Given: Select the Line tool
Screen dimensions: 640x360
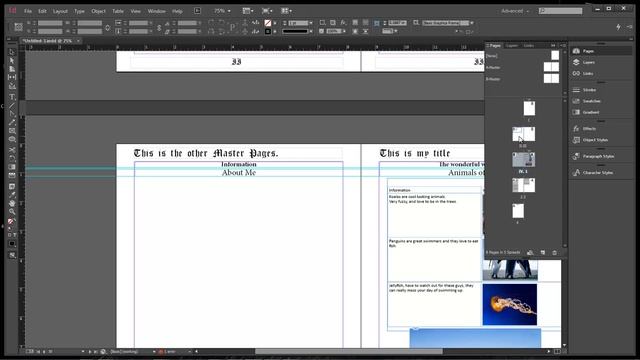Looking at the screenshot, I should point(12,106).
